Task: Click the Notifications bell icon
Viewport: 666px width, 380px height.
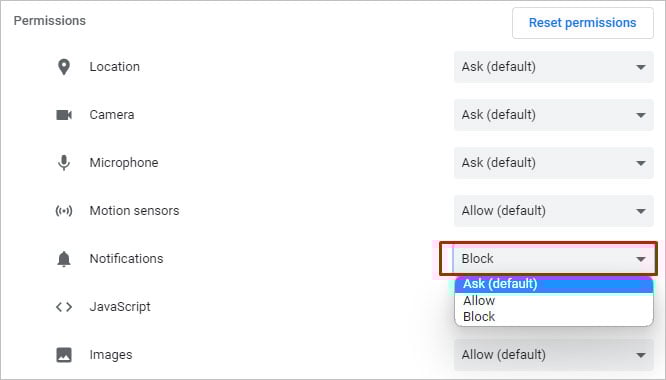Action: point(64,259)
